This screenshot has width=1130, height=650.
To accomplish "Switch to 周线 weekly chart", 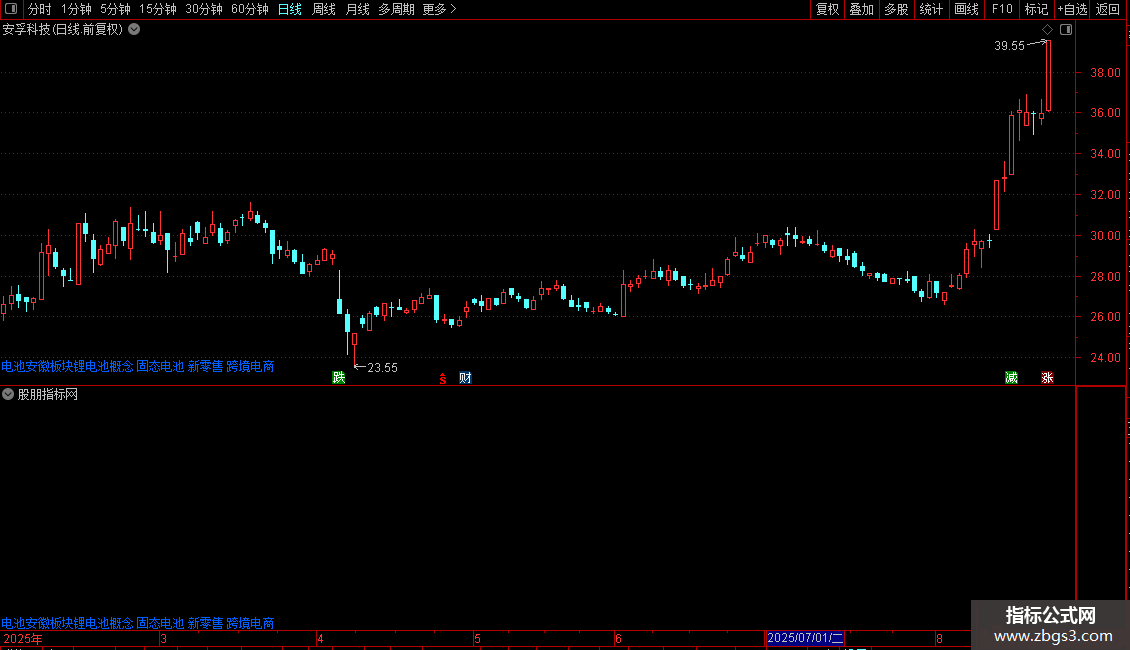I will point(324,9).
